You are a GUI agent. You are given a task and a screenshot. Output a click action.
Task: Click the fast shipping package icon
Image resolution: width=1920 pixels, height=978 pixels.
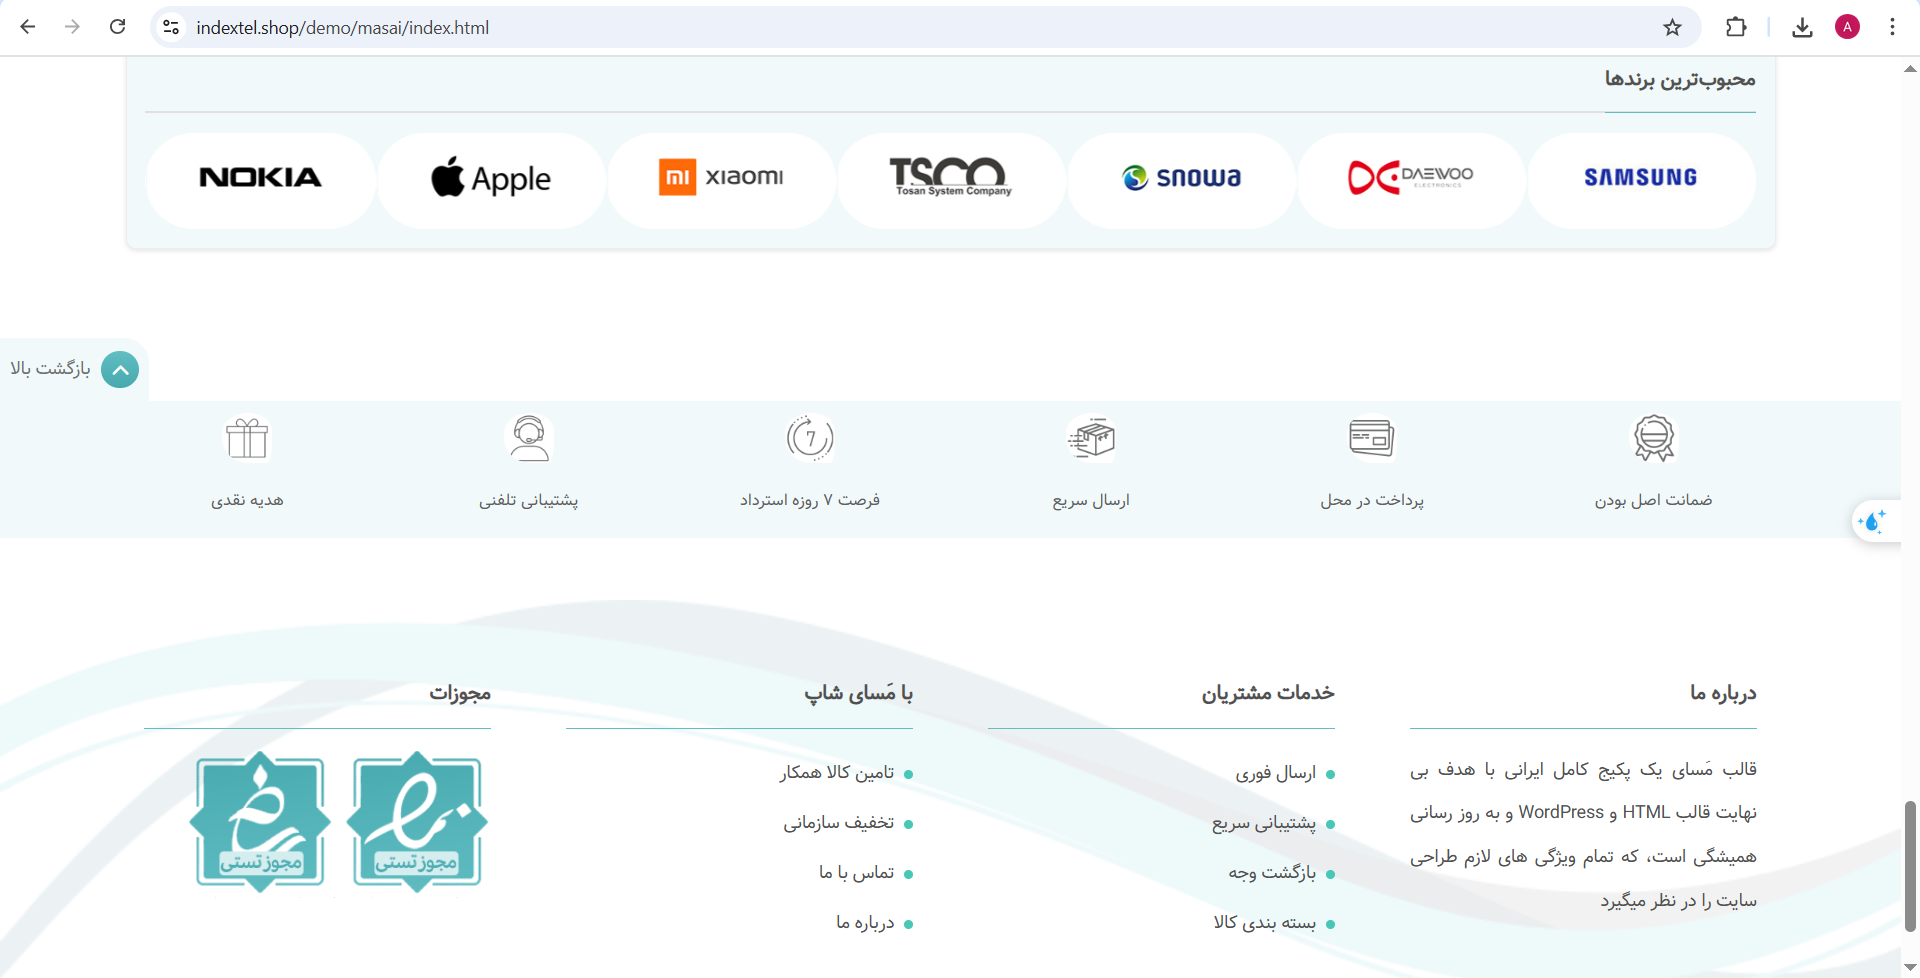tap(1091, 438)
